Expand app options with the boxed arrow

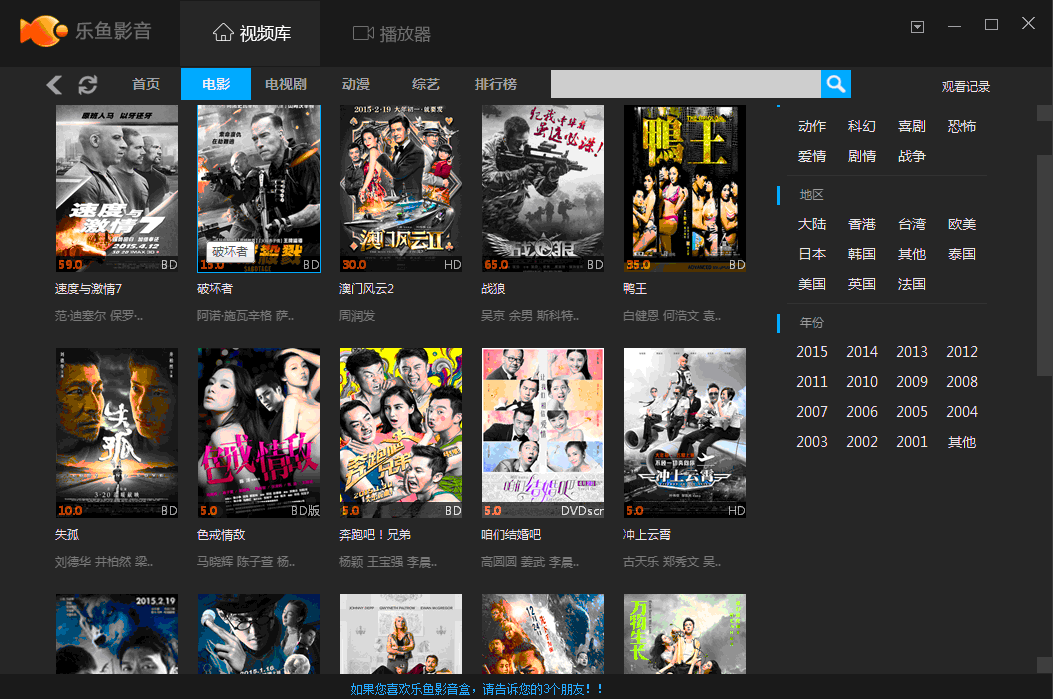tap(917, 27)
